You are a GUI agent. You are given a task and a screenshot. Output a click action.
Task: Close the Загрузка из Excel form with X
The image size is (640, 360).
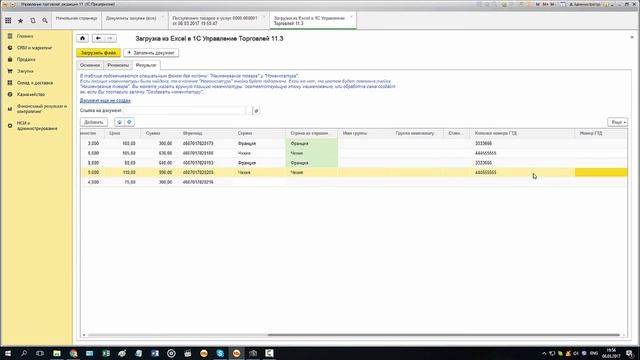tap(632, 38)
